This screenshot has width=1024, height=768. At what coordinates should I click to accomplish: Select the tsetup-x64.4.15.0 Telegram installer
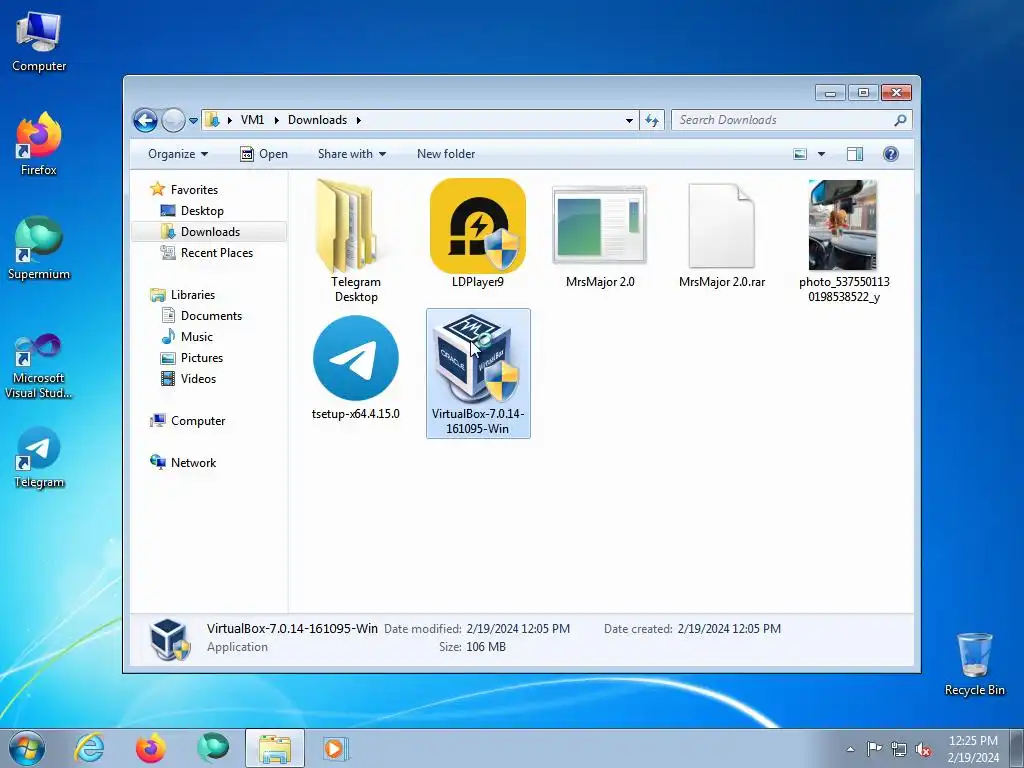(x=355, y=367)
